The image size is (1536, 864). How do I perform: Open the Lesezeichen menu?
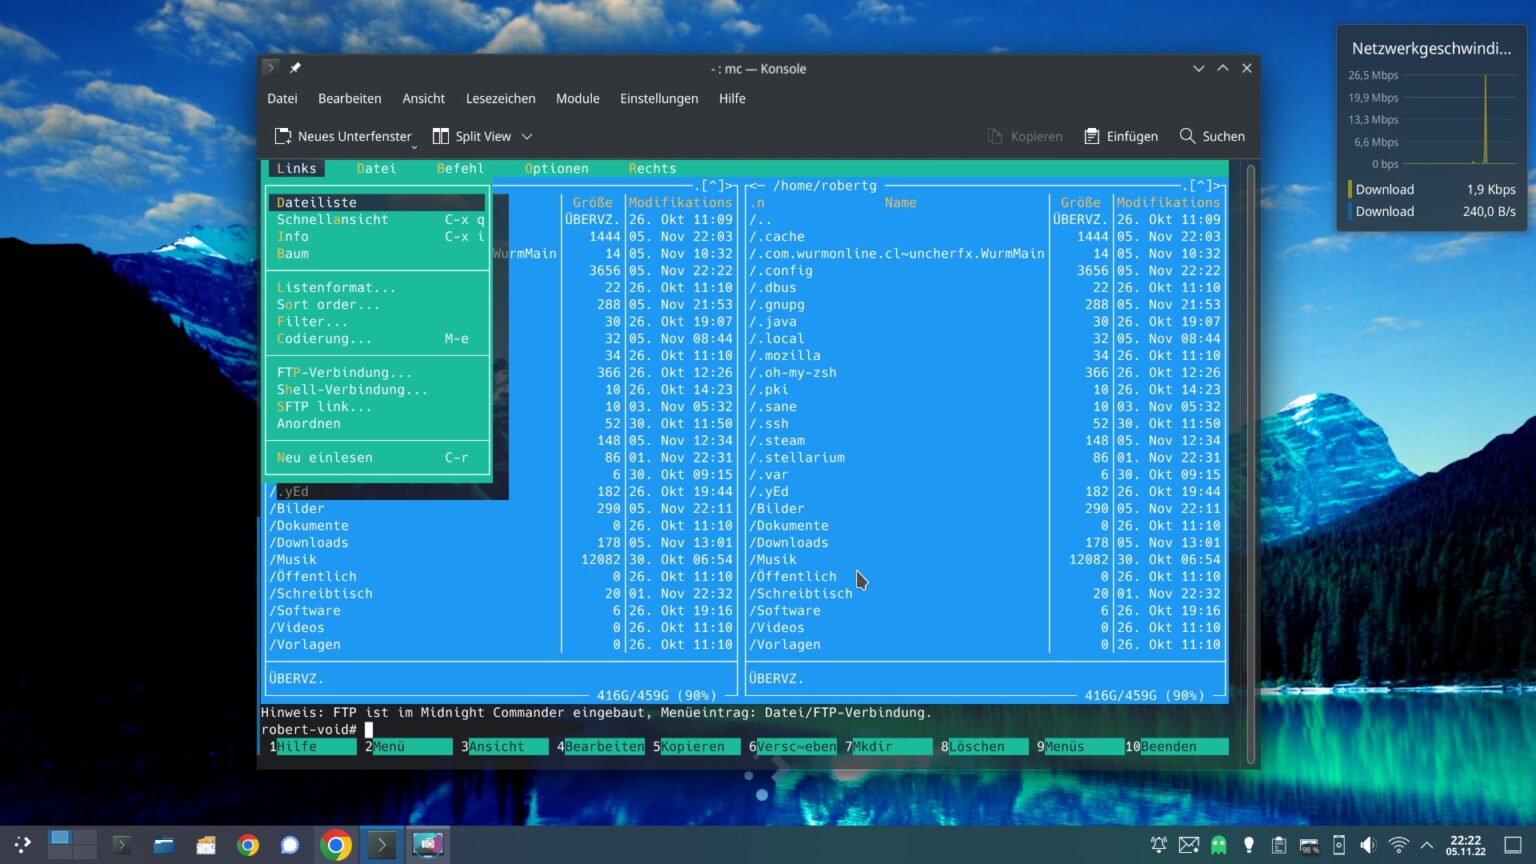pyautogui.click(x=500, y=98)
